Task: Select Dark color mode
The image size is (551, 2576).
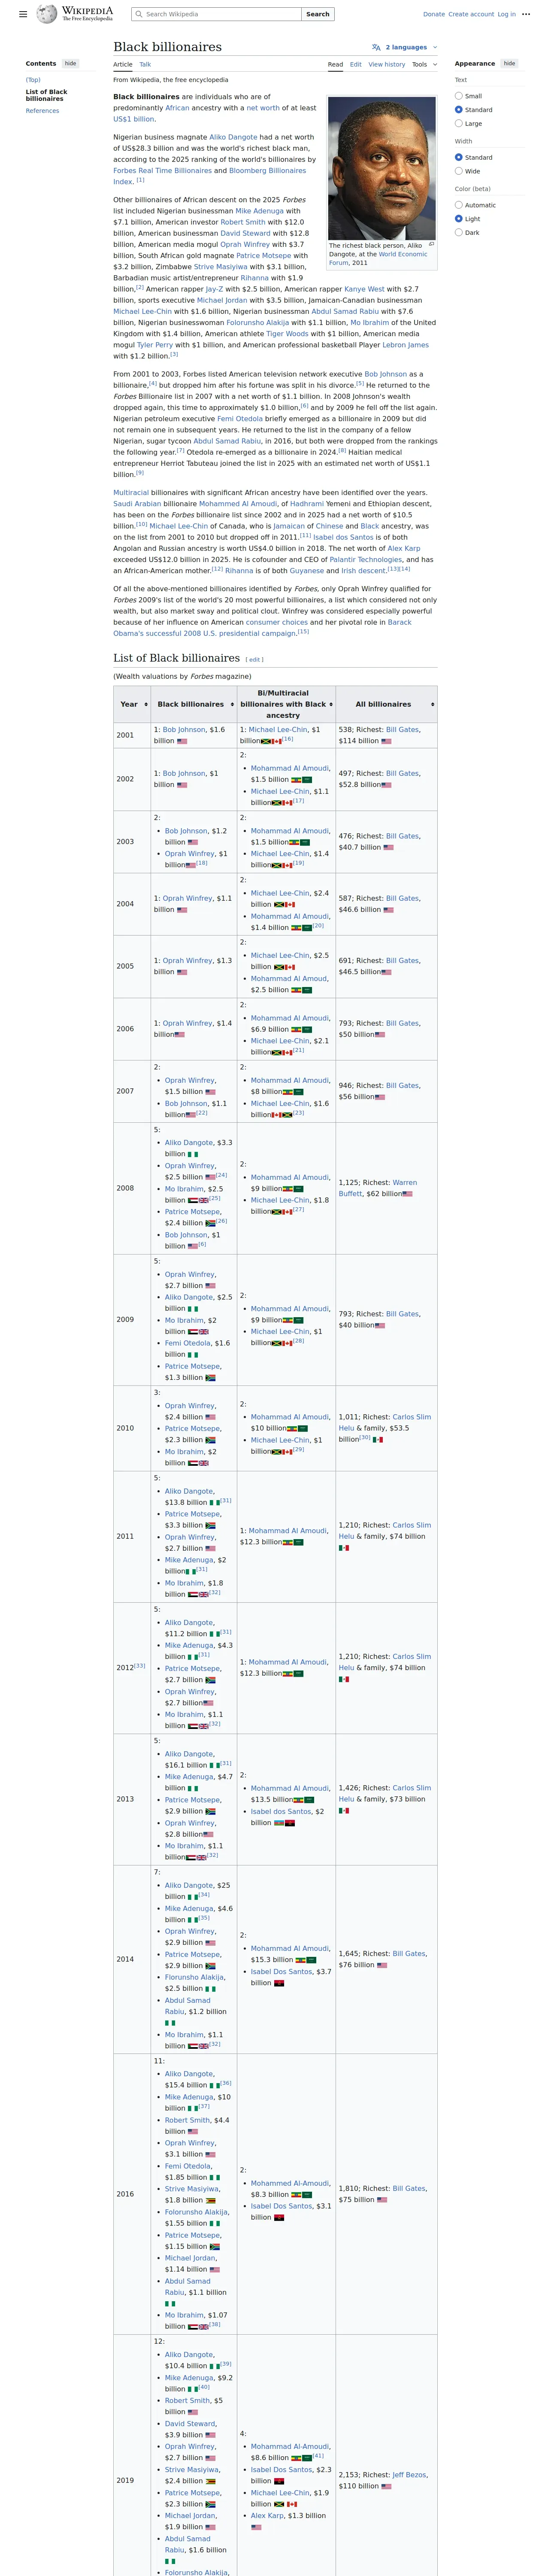Action: coord(459,232)
